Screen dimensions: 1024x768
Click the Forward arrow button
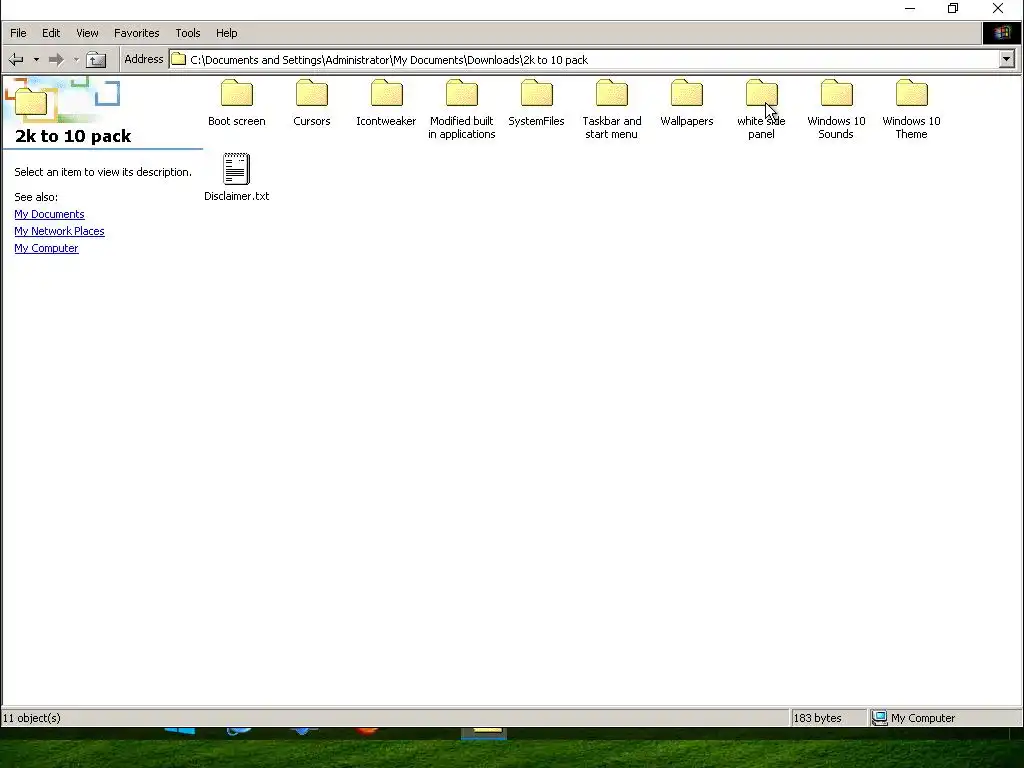[56, 60]
